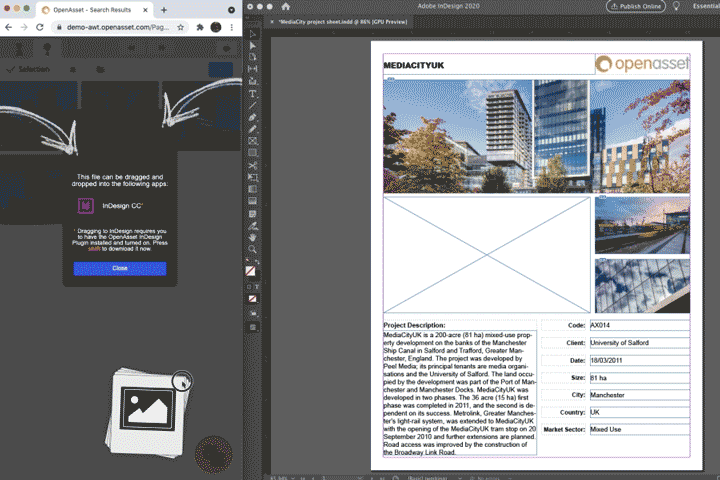Bookmark this page with the star icon
Screen dimensions: 720x480
click(x=180, y=27)
